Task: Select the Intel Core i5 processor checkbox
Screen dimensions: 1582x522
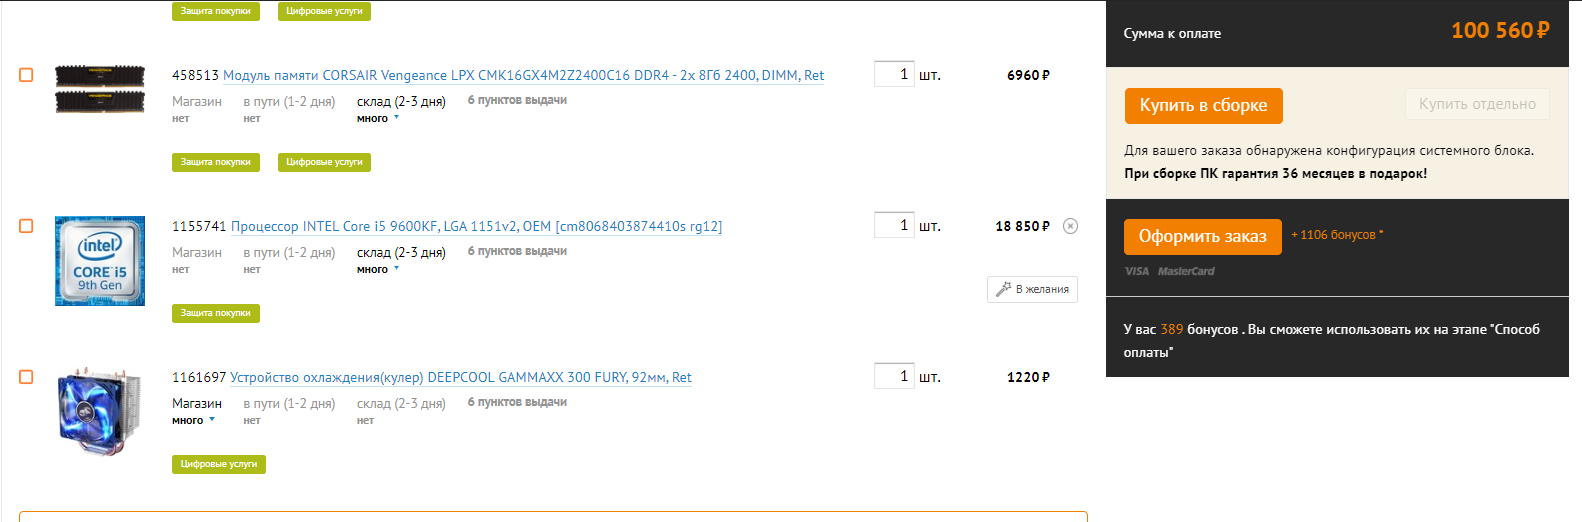Action: [26, 226]
